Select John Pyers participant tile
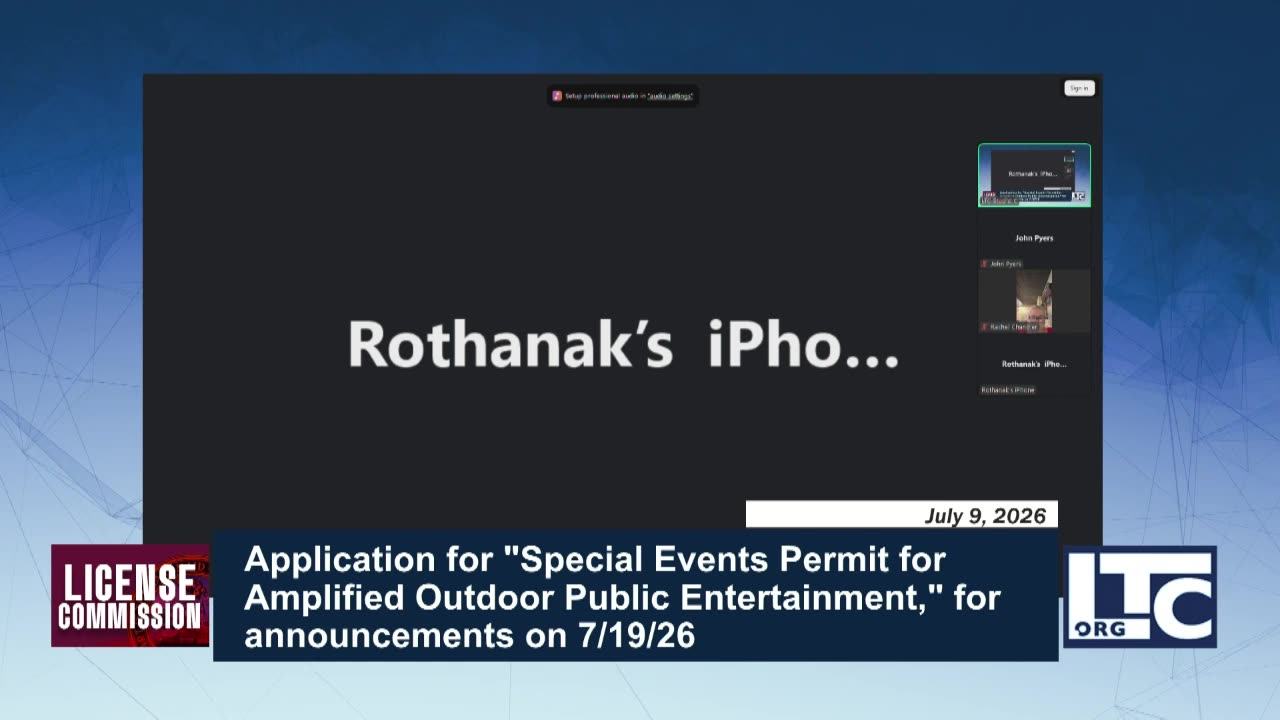The image size is (1280, 720). 1034,238
